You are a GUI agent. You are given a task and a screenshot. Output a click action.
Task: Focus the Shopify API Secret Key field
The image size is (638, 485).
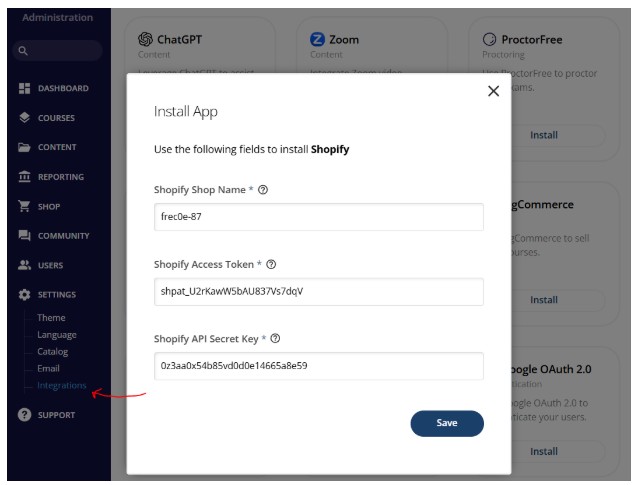[319, 366]
